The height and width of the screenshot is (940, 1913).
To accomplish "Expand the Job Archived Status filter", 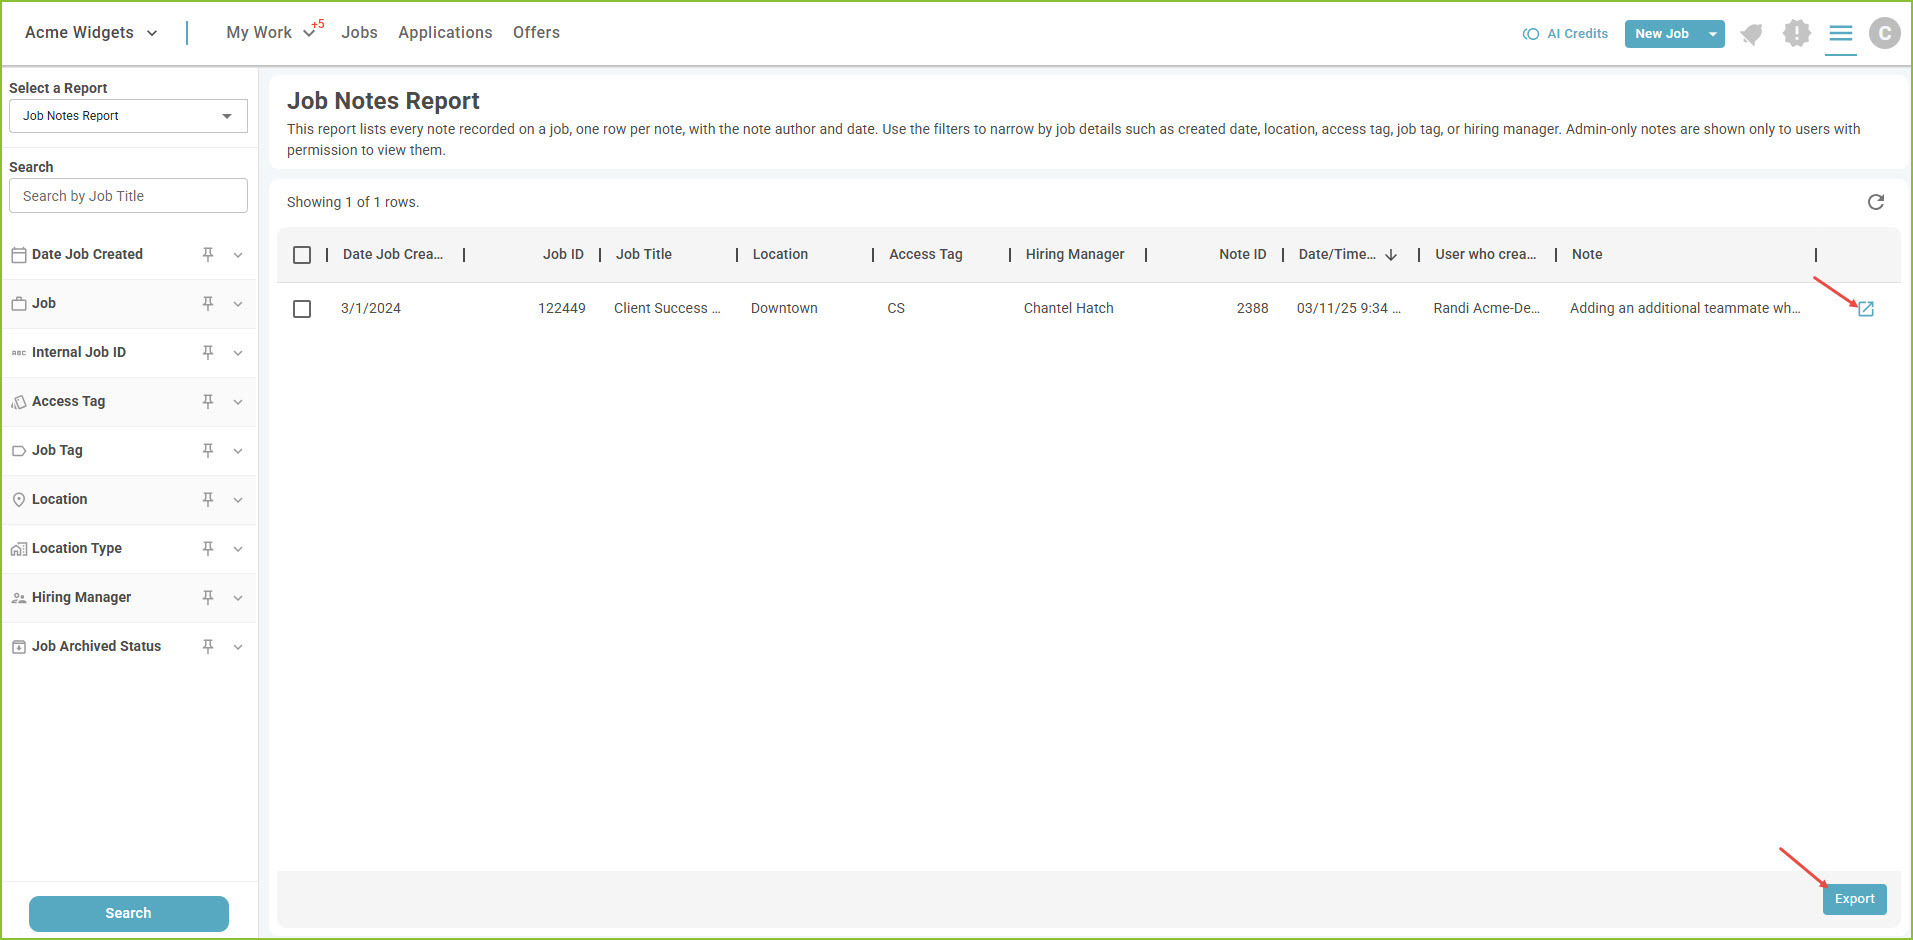I will coord(238,647).
